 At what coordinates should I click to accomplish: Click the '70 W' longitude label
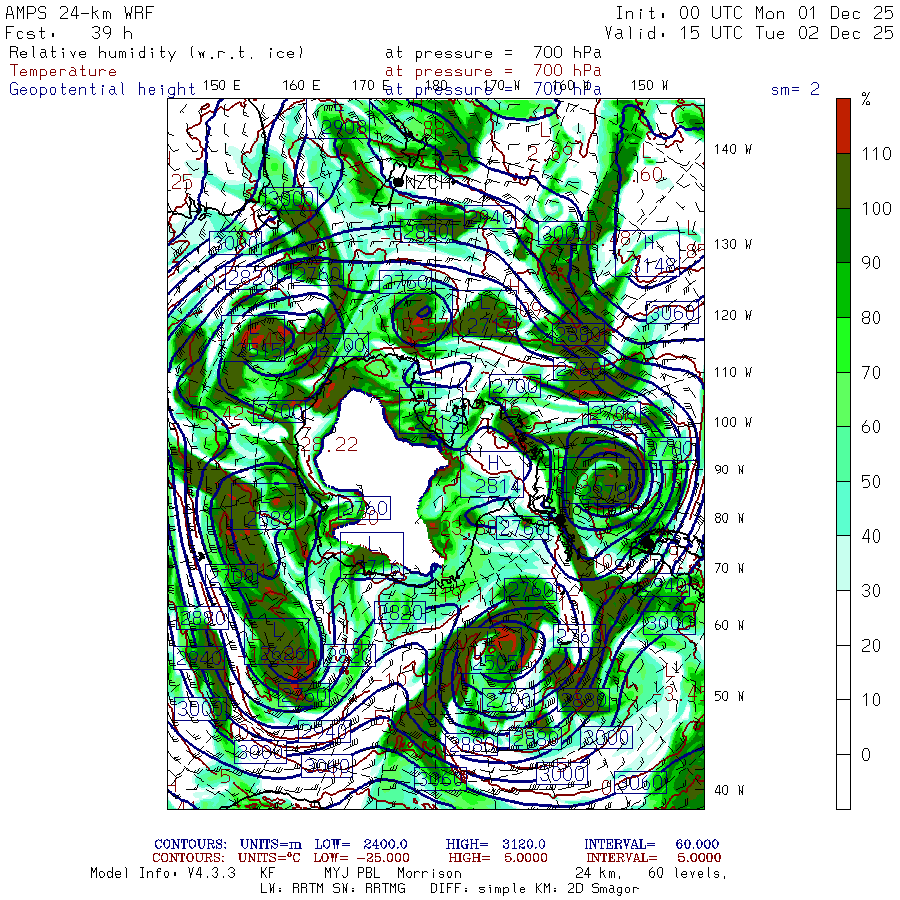(729, 568)
